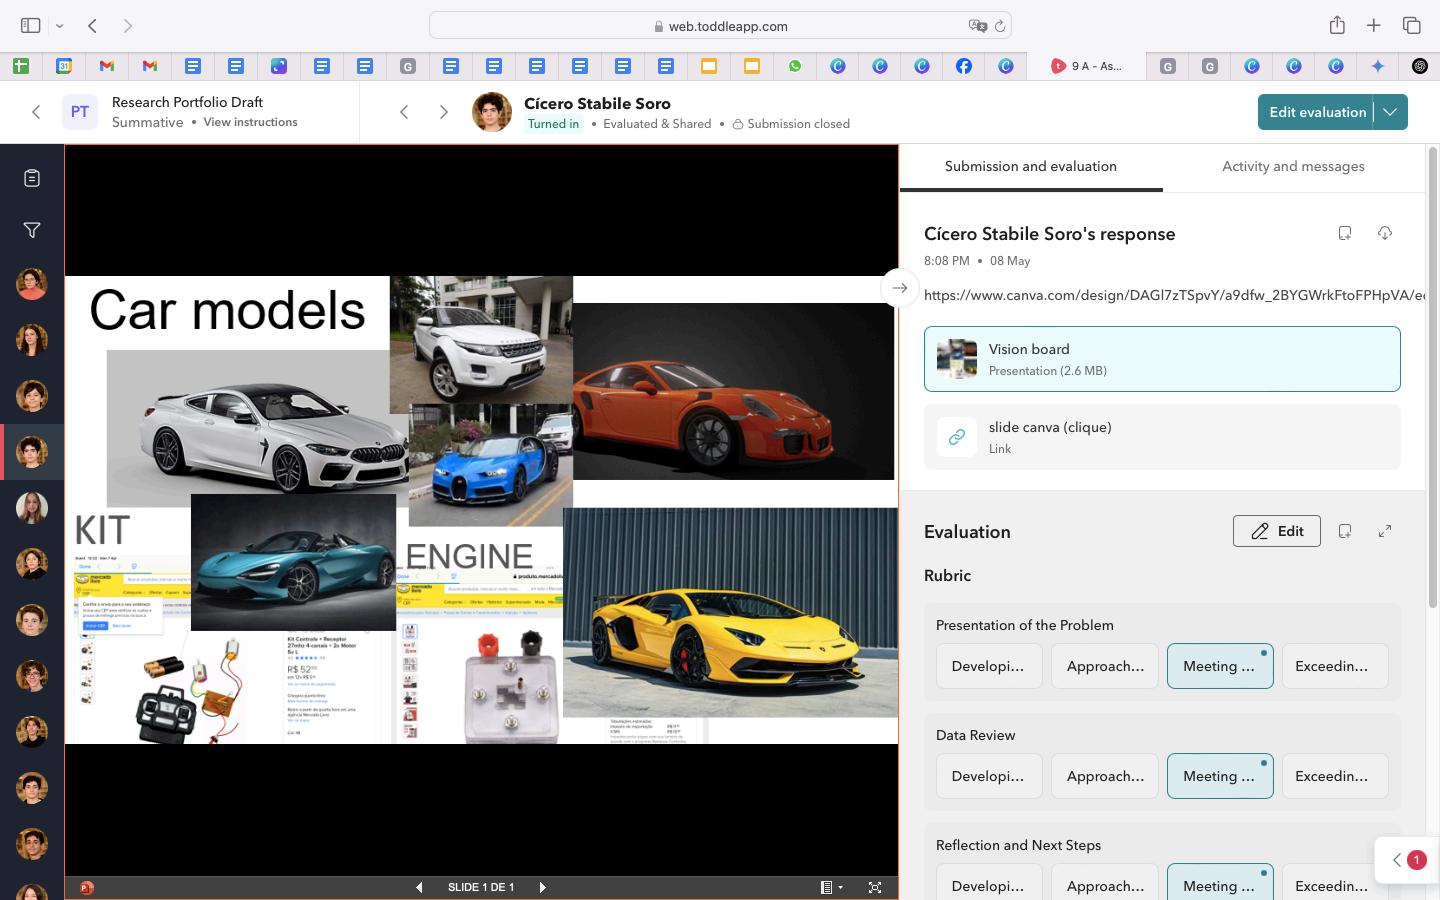This screenshot has height=900, width=1440.
Task: Add comment on Cícero's response
Action: (x=1345, y=233)
